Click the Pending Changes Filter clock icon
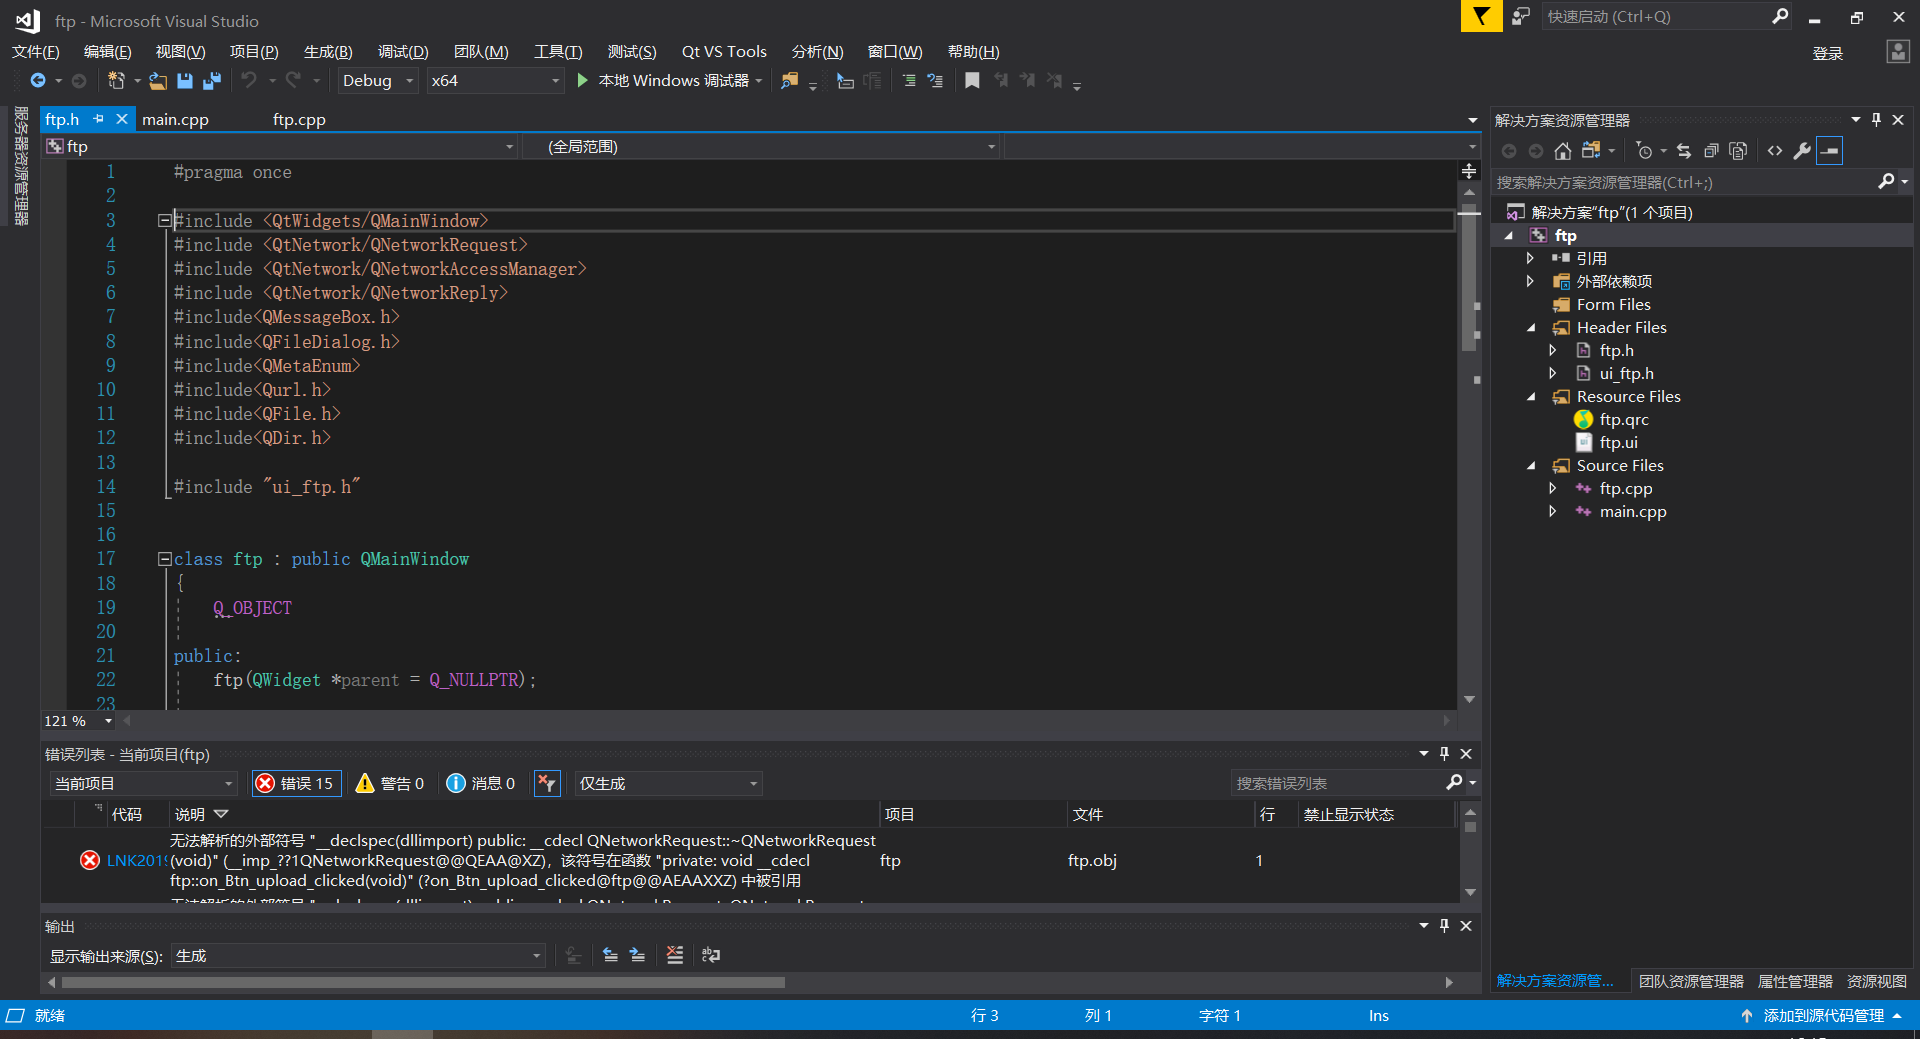Viewport: 1920px width, 1039px height. coord(1644,151)
